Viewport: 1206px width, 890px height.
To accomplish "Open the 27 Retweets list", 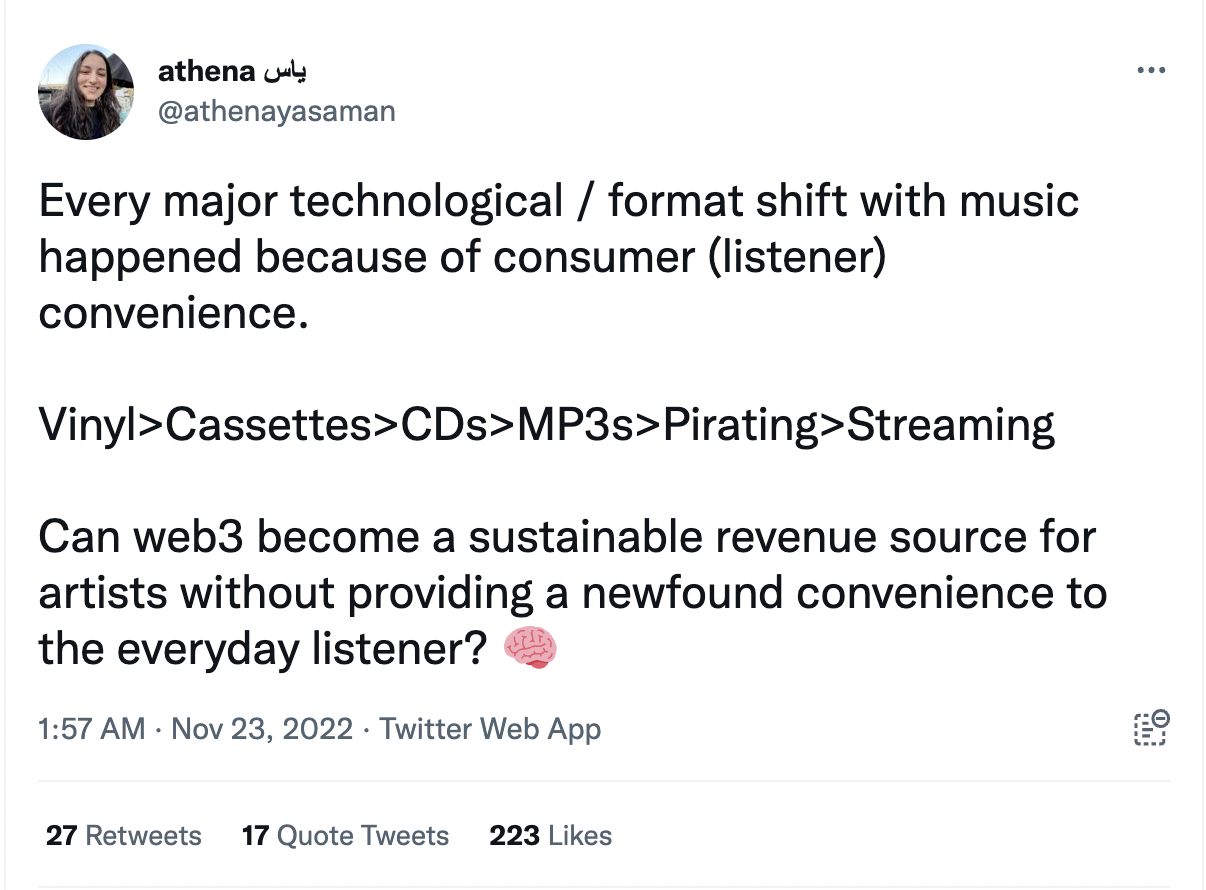I will [122, 835].
